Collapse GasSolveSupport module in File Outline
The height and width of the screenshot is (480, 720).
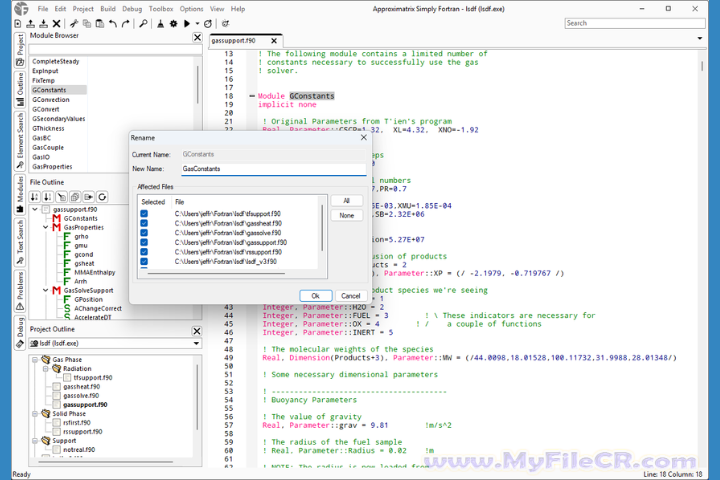pyautogui.click(x=45, y=290)
